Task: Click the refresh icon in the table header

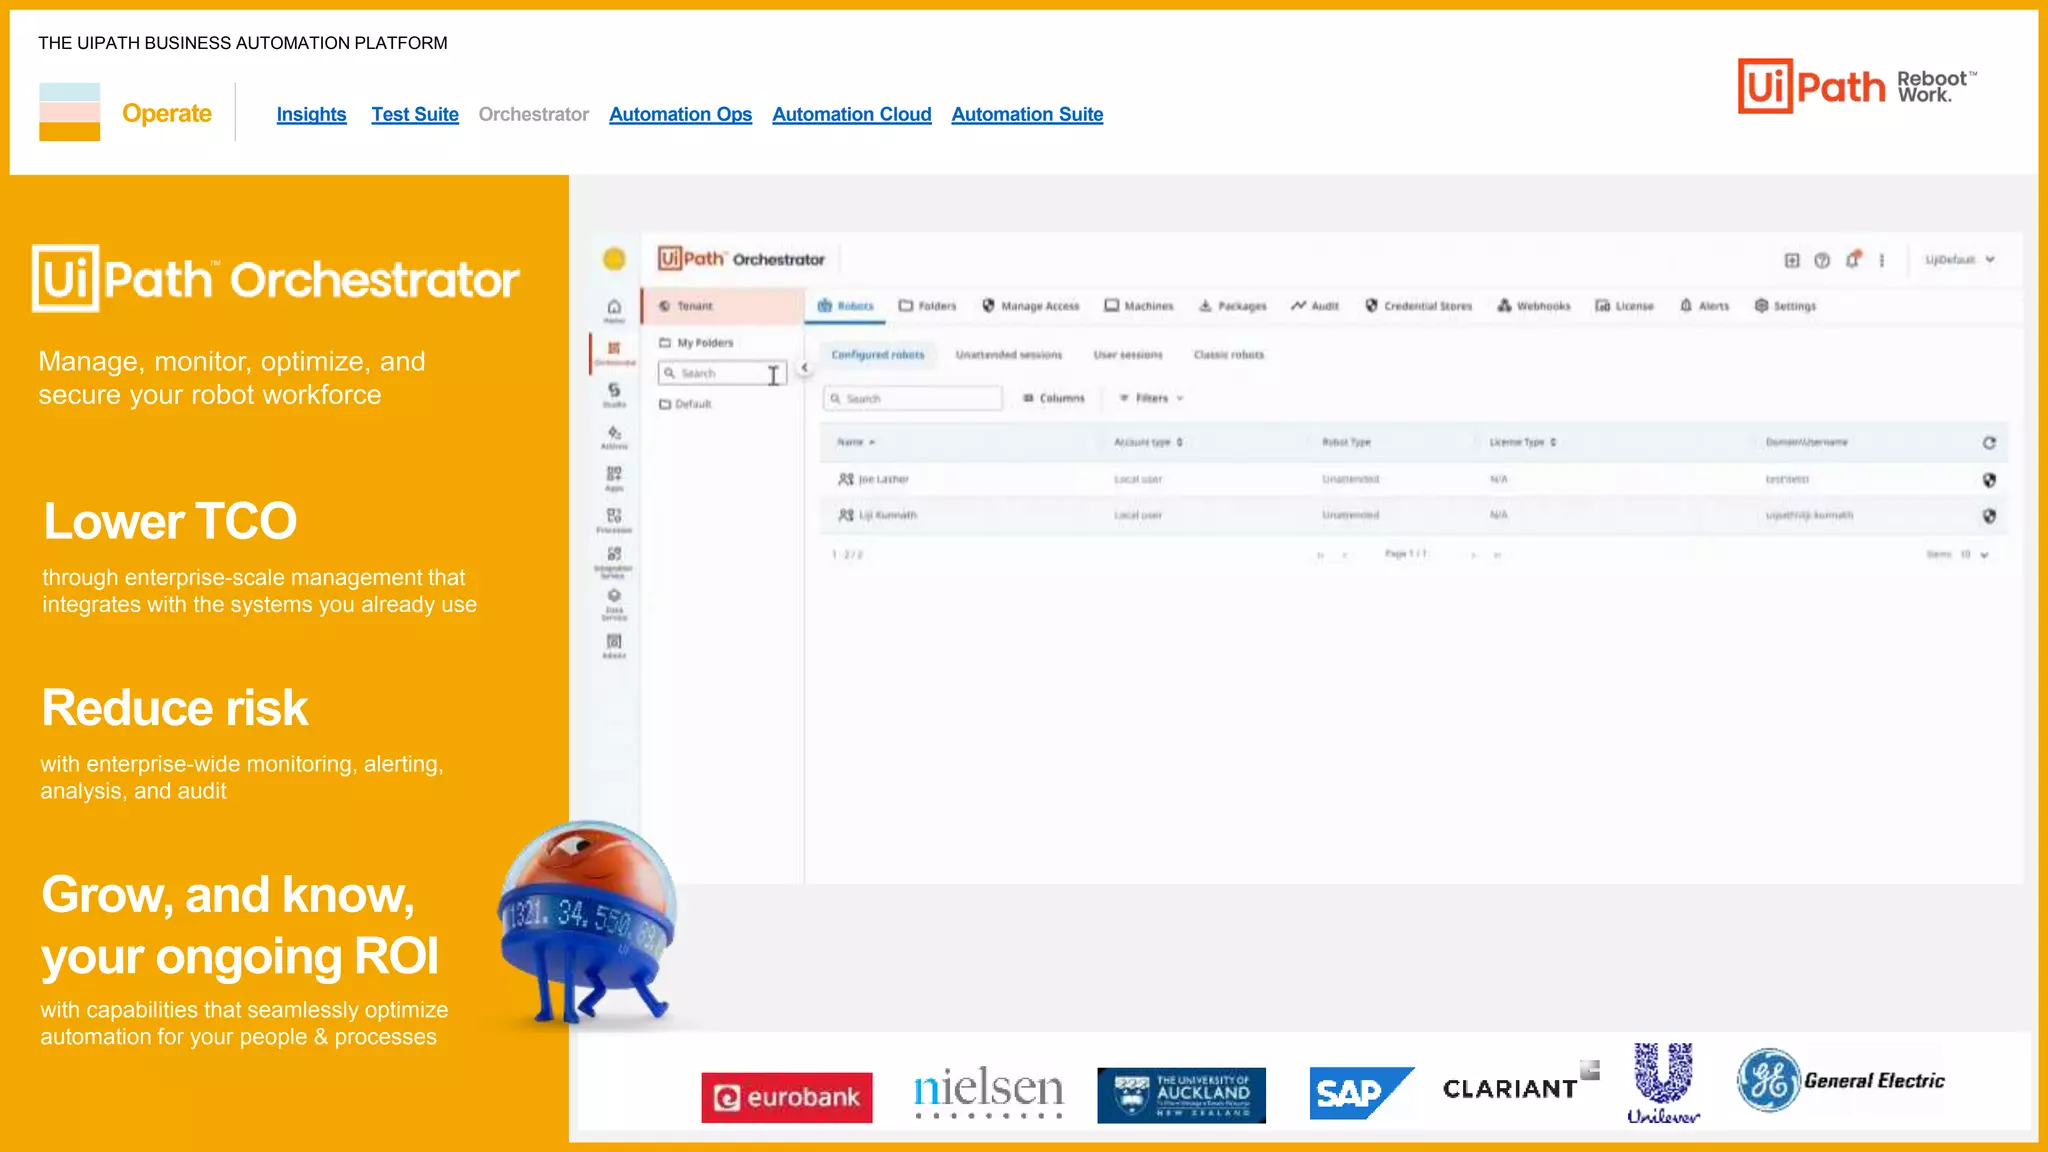Action: pos(1989,443)
